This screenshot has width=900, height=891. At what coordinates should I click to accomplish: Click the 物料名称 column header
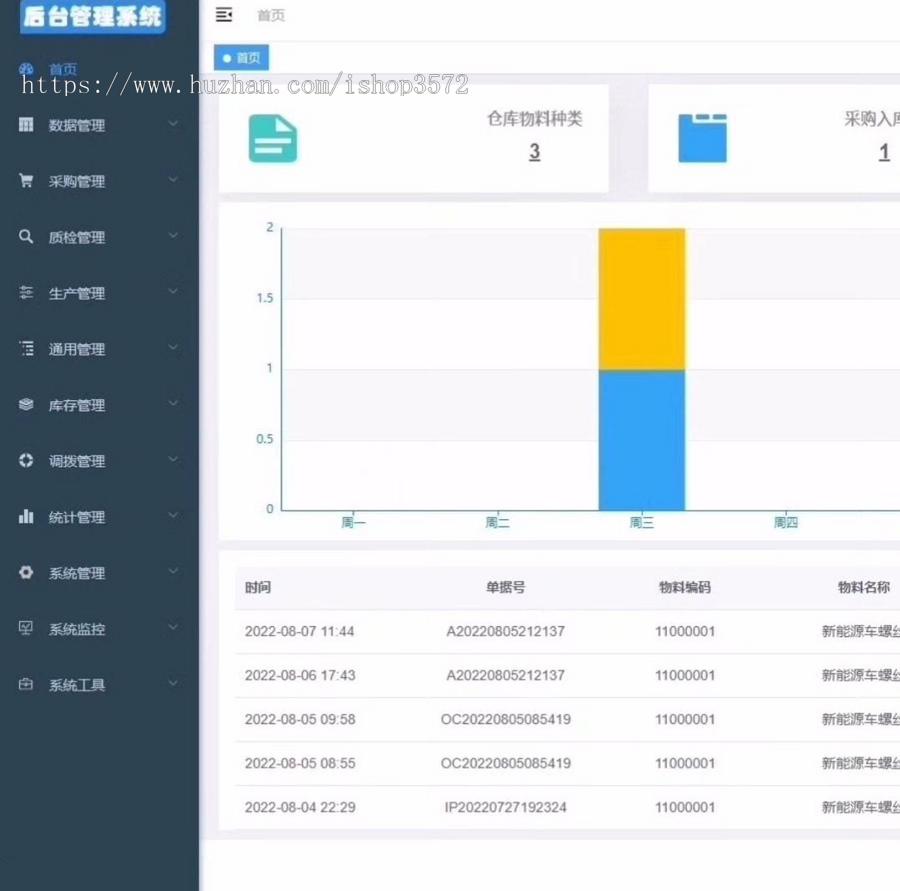(864, 587)
